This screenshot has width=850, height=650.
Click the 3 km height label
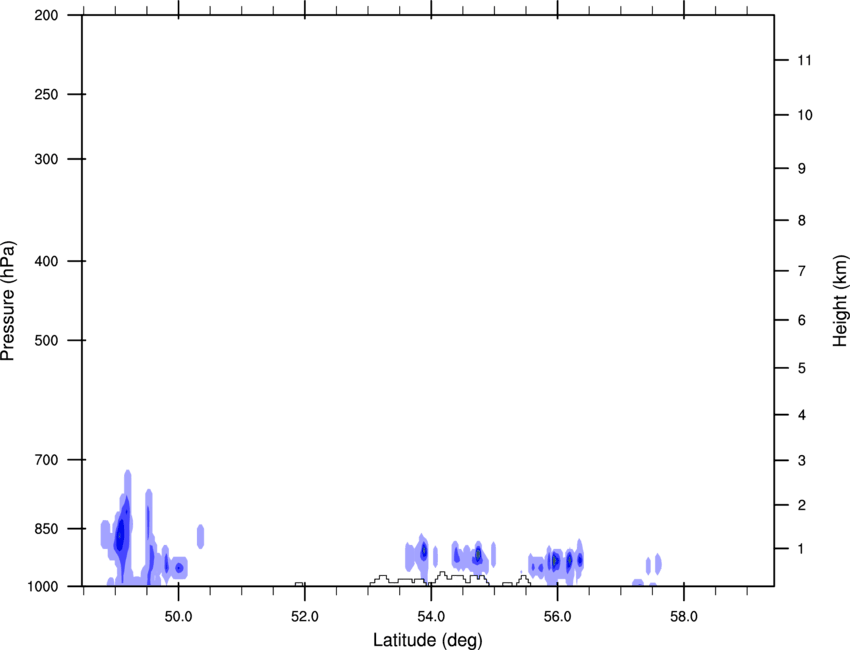pyautogui.click(x=802, y=461)
